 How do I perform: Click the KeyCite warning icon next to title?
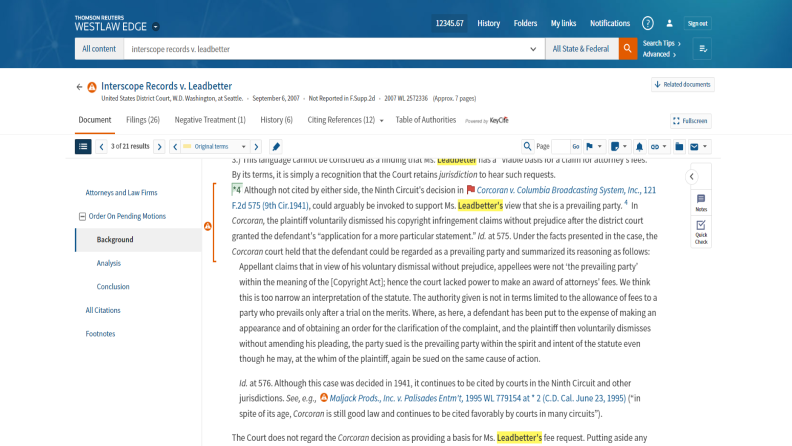92,87
